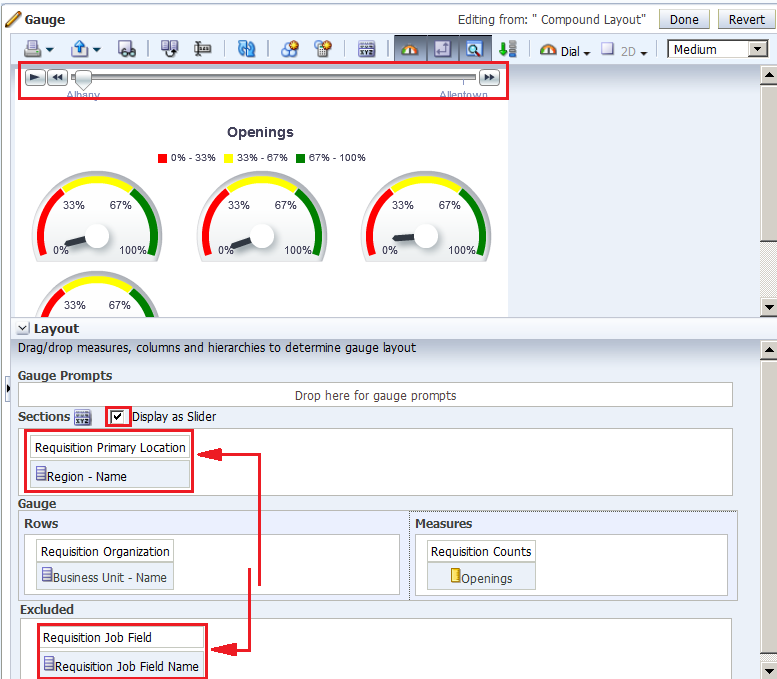Image resolution: width=777 pixels, height=679 pixels.
Task: Select the Region - Name column
Action: coord(110,476)
